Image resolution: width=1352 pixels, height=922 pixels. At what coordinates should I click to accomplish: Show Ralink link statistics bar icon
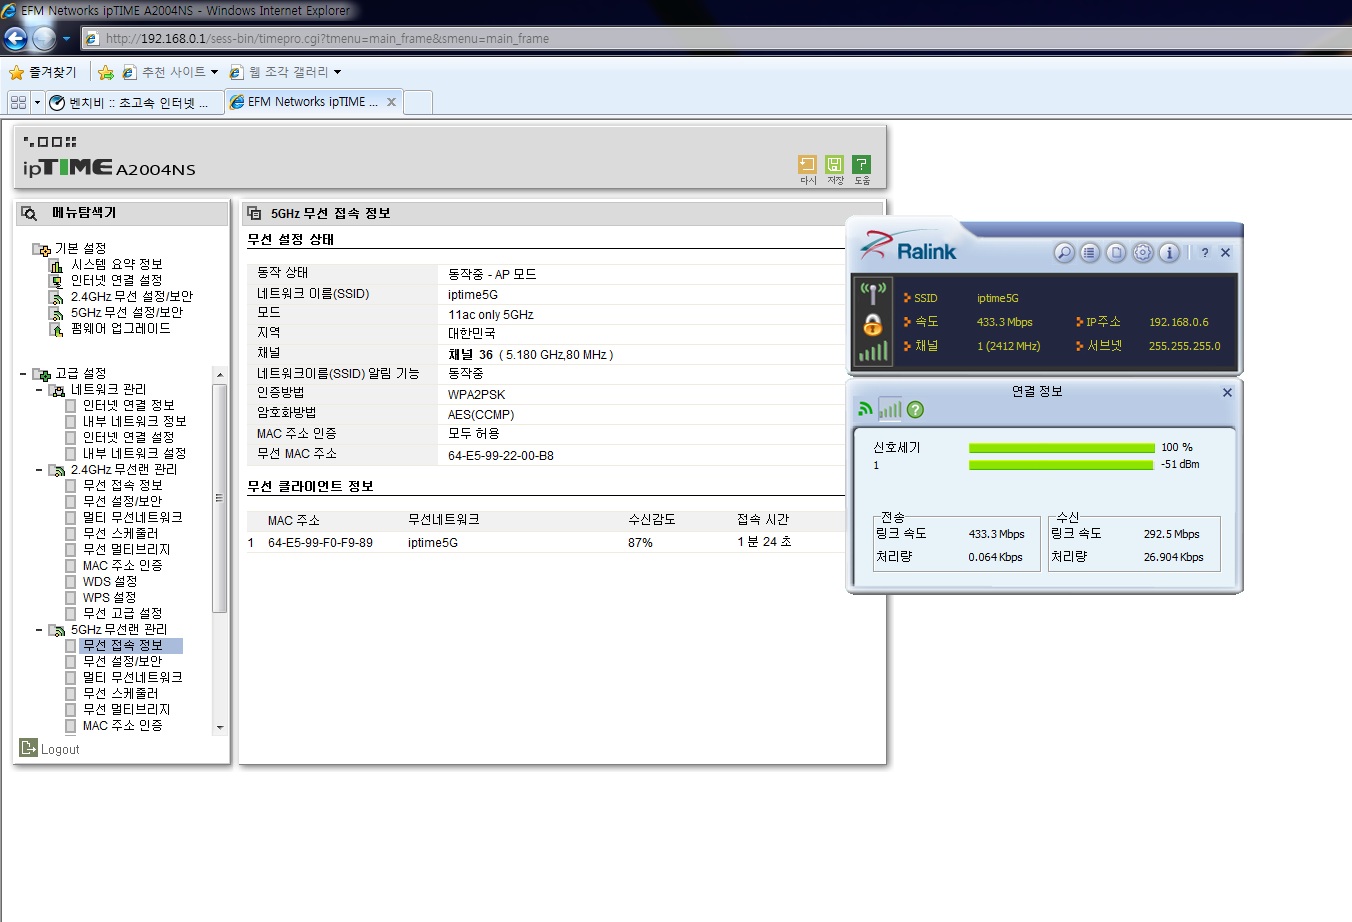pos(890,408)
